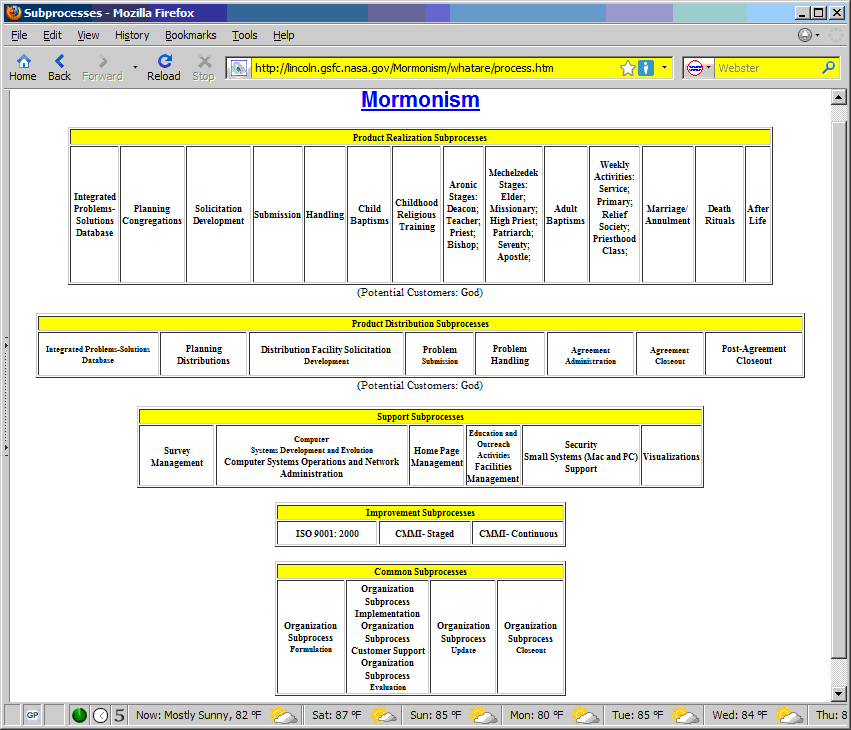Open the File menu

pos(19,35)
